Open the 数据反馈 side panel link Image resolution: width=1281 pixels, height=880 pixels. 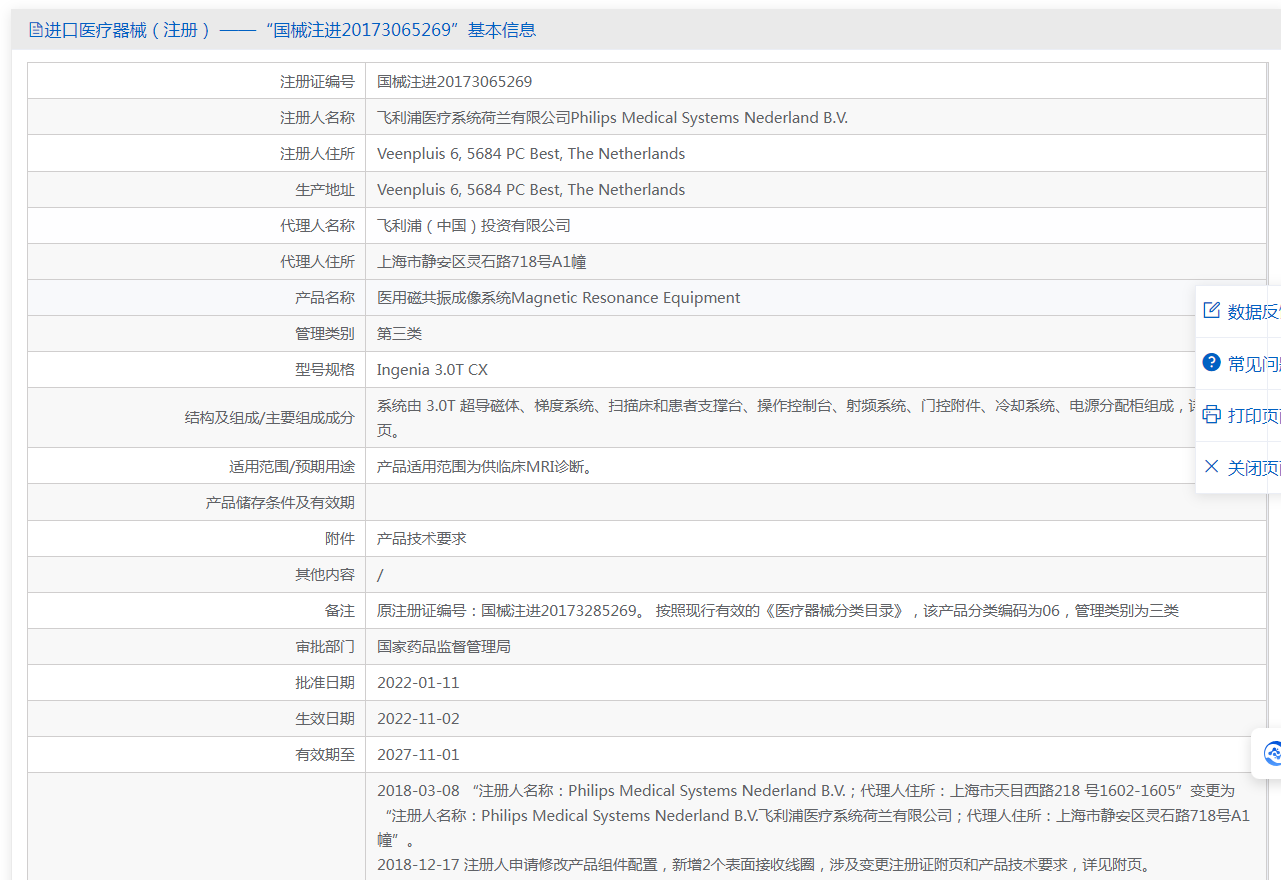pyautogui.click(x=1254, y=311)
